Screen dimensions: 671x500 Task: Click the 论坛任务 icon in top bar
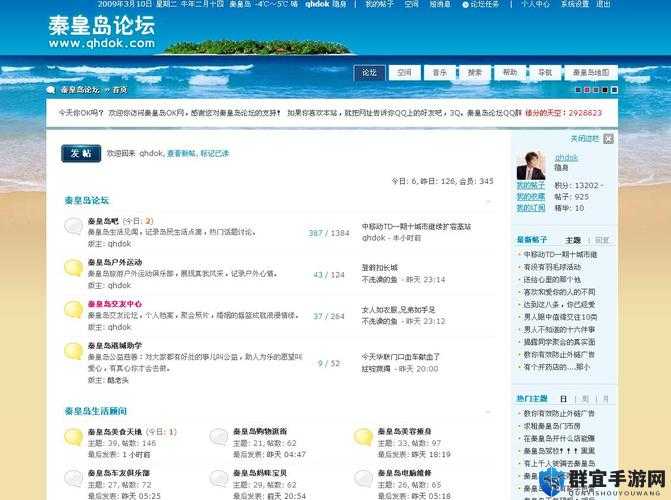pyautogui.click(x=466, y=4)
